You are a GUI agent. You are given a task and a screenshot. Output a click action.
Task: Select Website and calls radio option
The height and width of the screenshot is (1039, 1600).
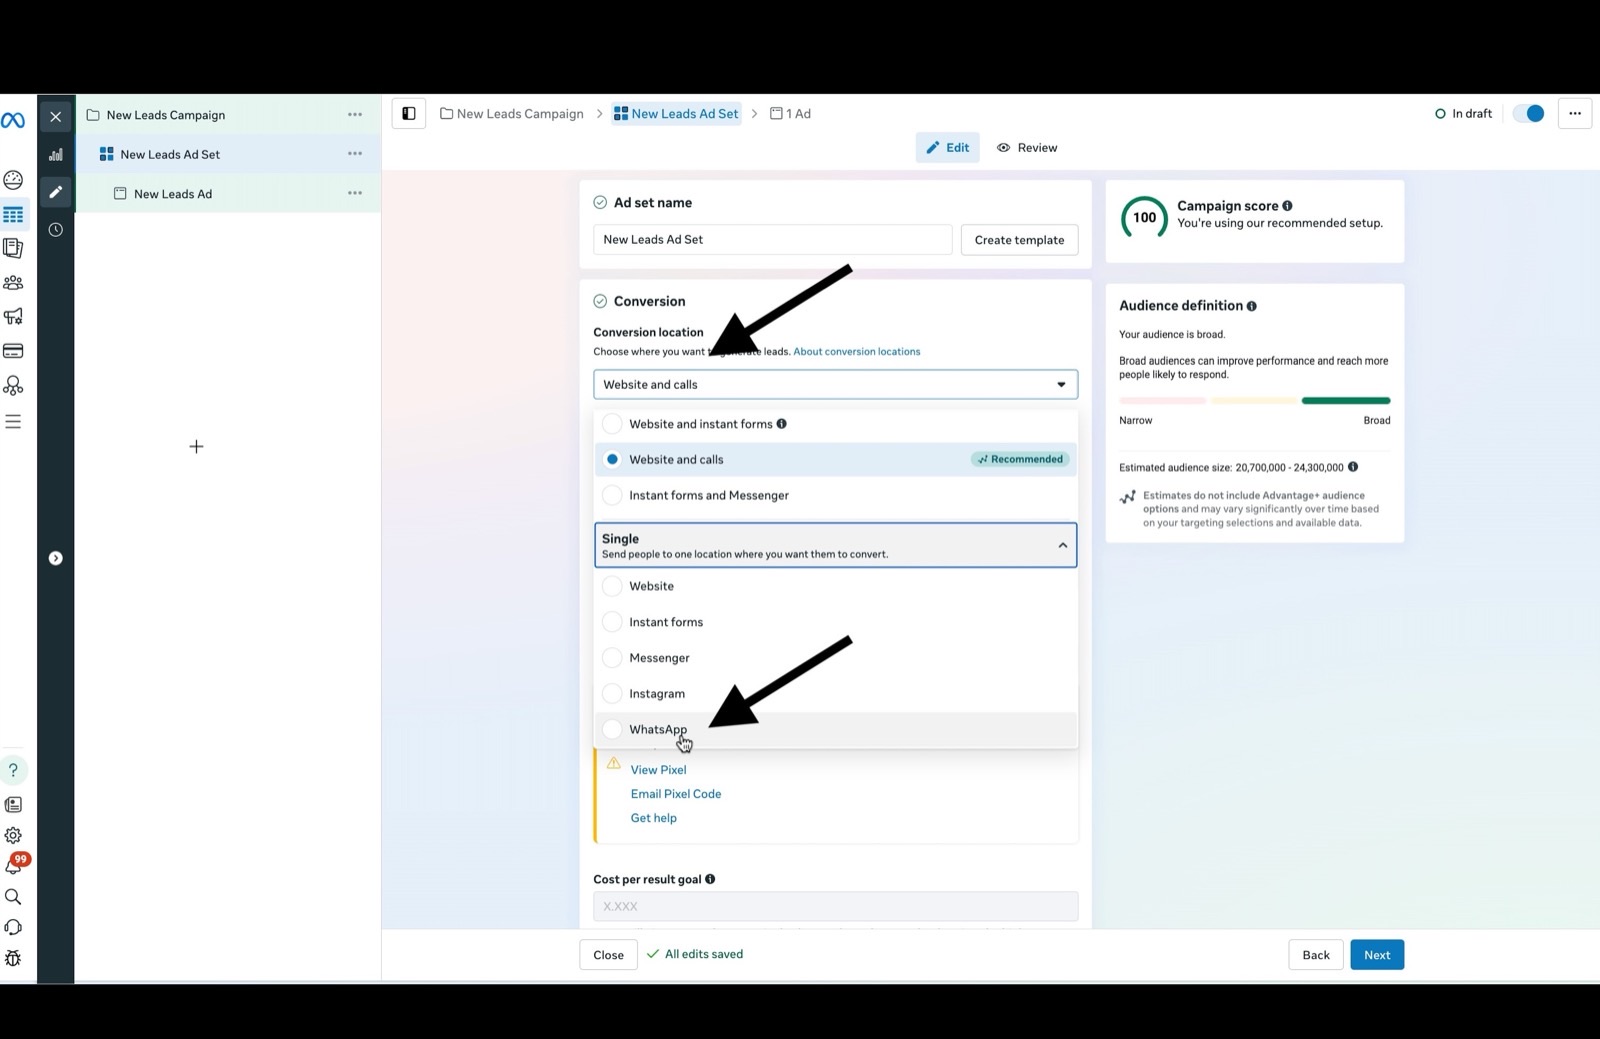pos(612,460)
